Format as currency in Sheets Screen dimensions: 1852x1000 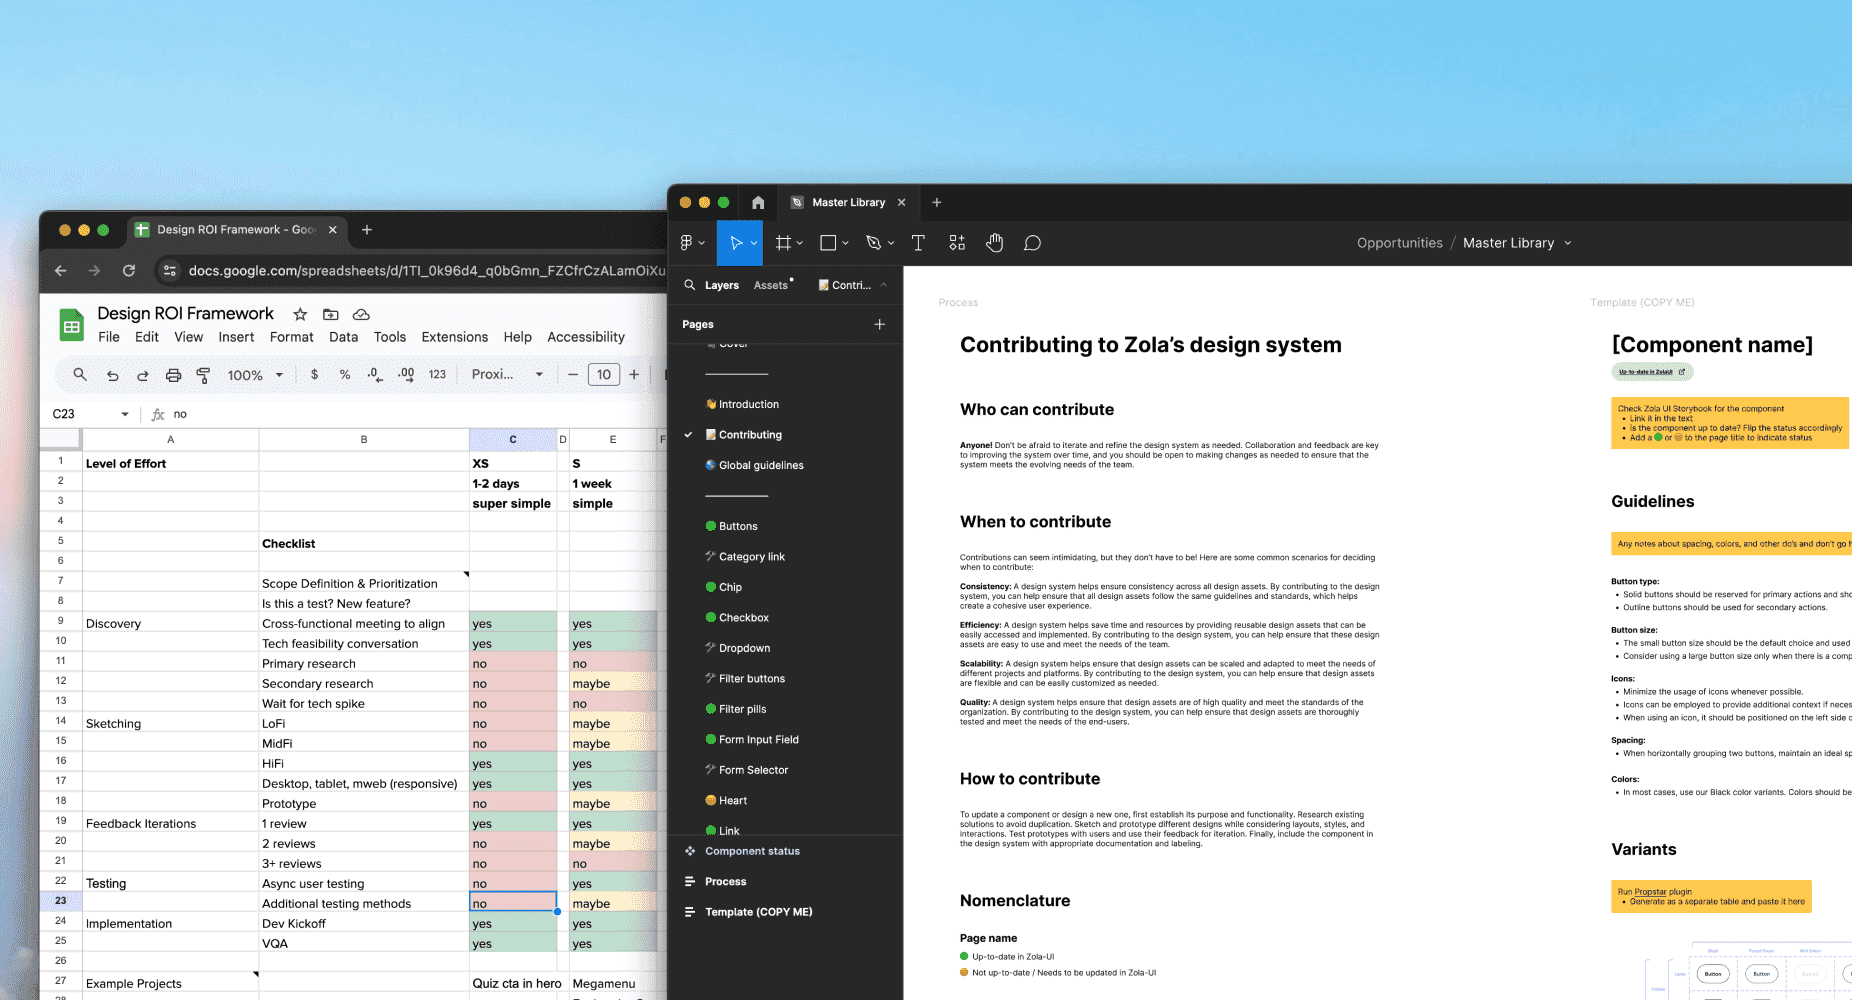[314, 374]
